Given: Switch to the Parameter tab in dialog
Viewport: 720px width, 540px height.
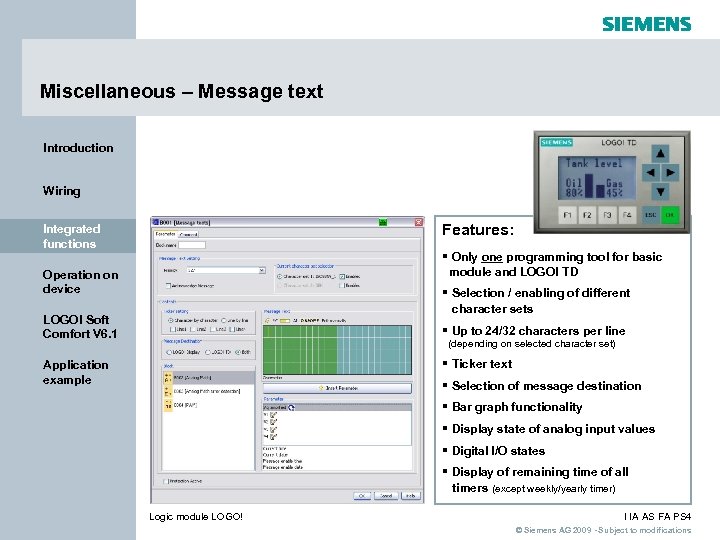Looking at the screenshot, I should pyautogui.click(x=166, y=234).
